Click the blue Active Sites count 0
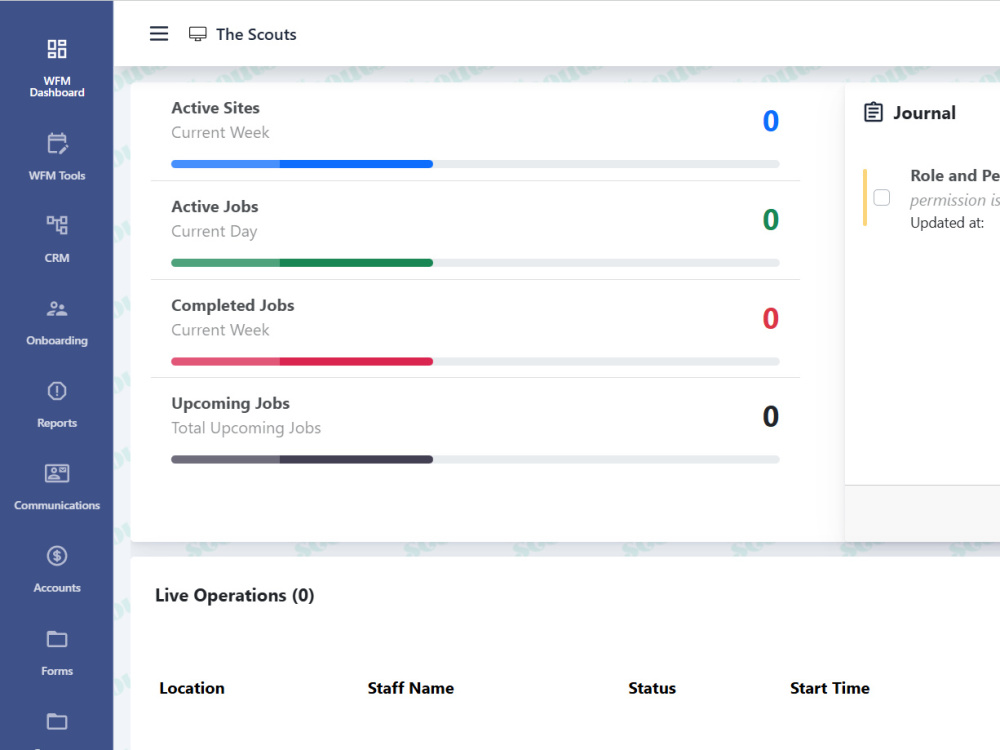Screen dimensions: 1000x750 coord(770,121)
